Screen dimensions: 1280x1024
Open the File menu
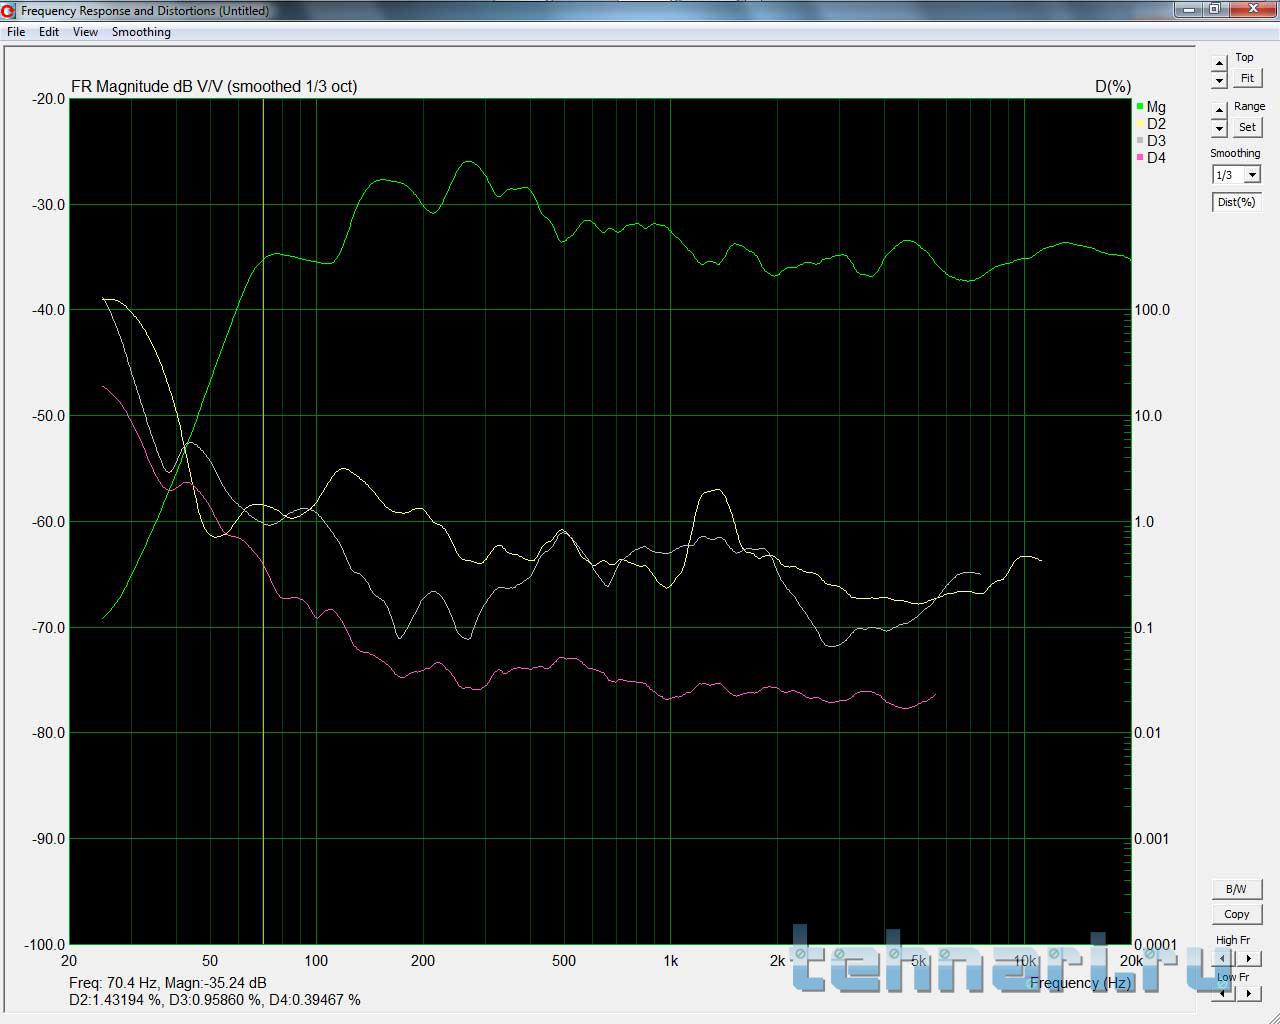(x=16, y=32)
